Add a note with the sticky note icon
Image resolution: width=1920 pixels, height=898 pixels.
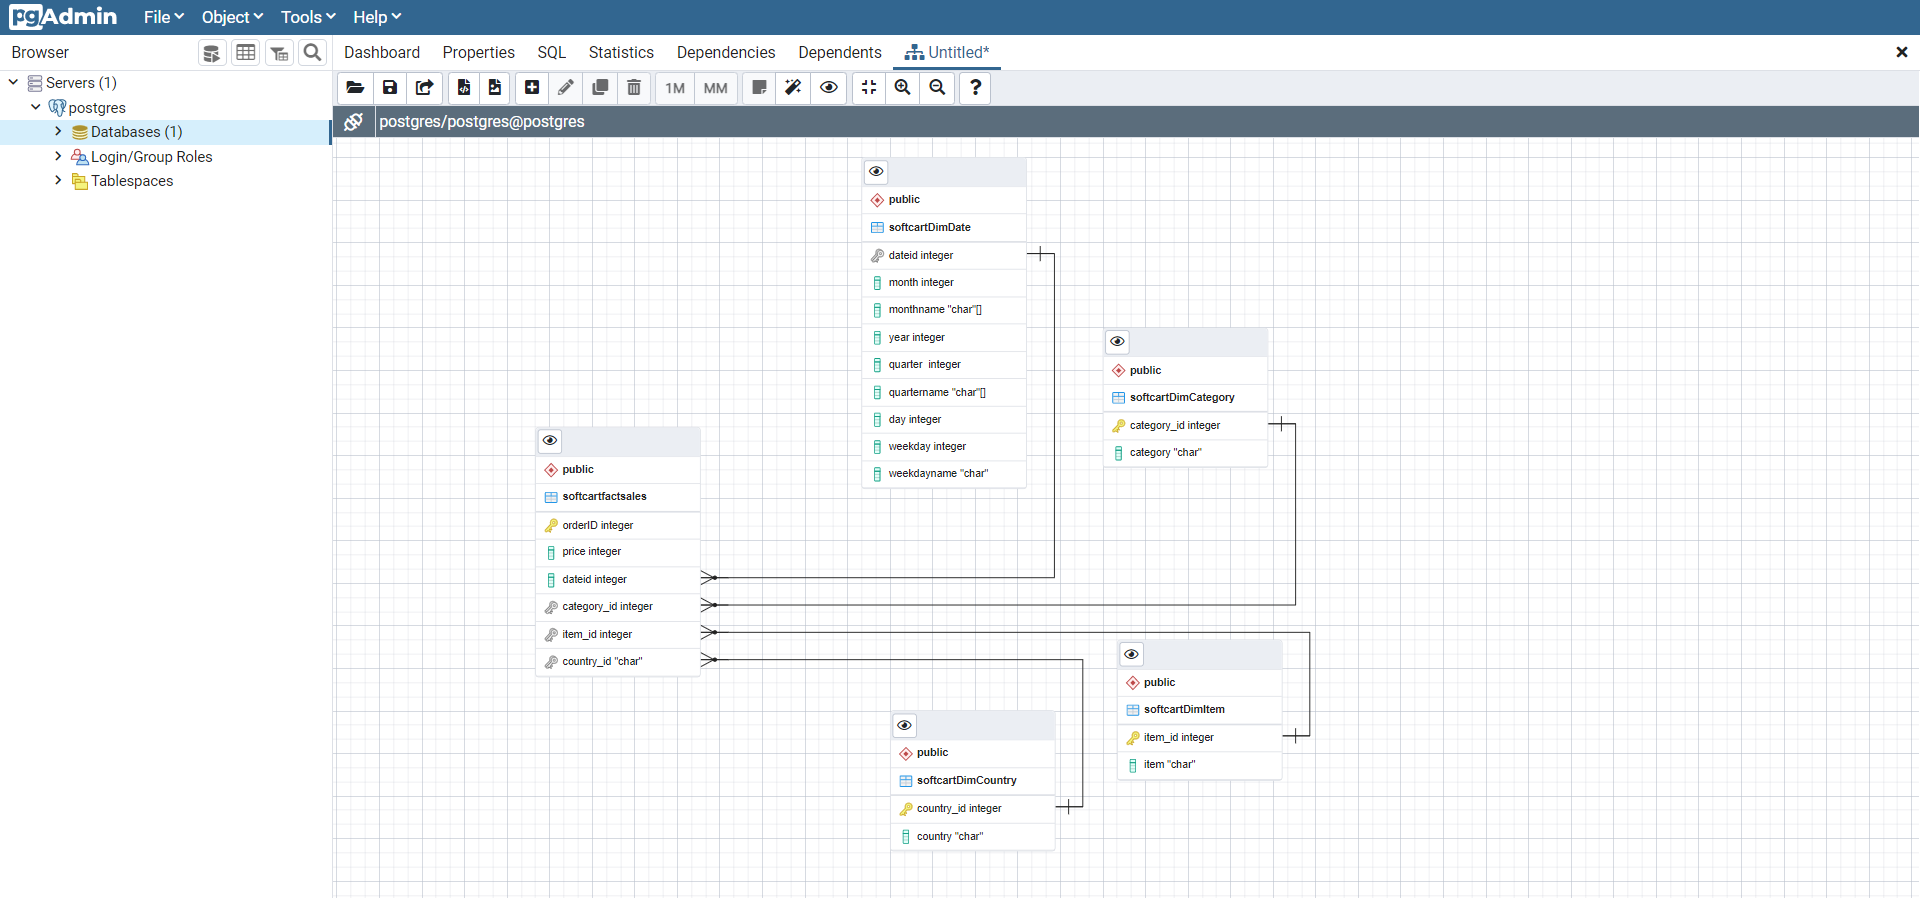(760, 88)
